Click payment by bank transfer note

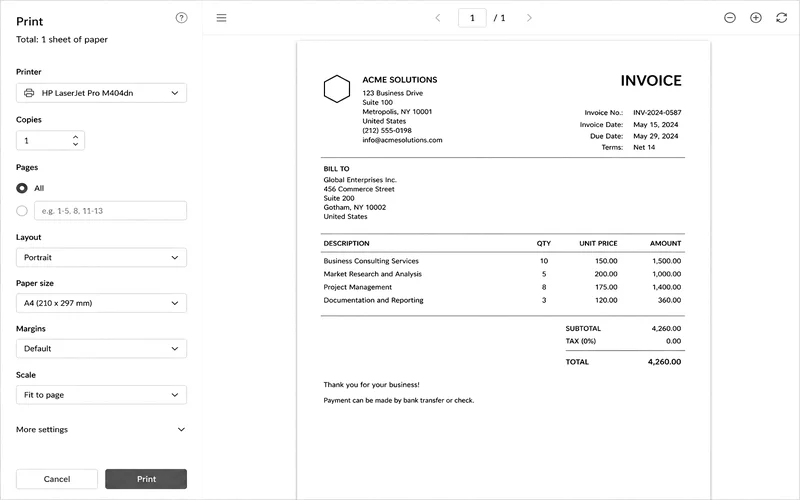click(x=398, y=401)
